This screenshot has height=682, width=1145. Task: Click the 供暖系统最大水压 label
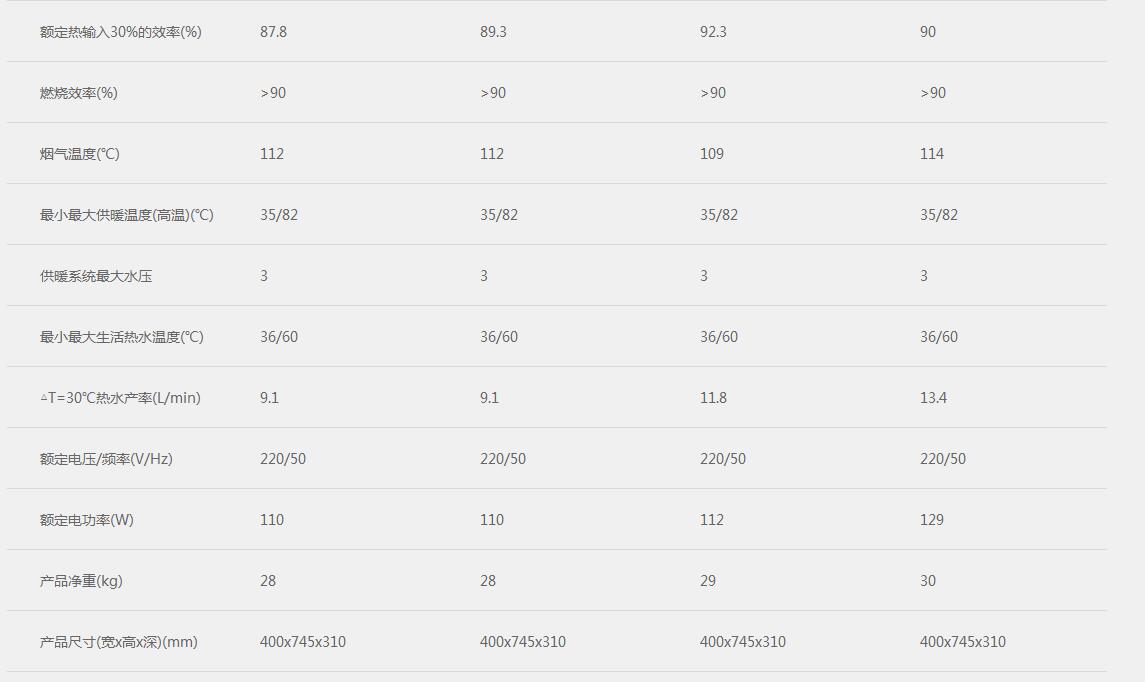[x=96, y=276]
